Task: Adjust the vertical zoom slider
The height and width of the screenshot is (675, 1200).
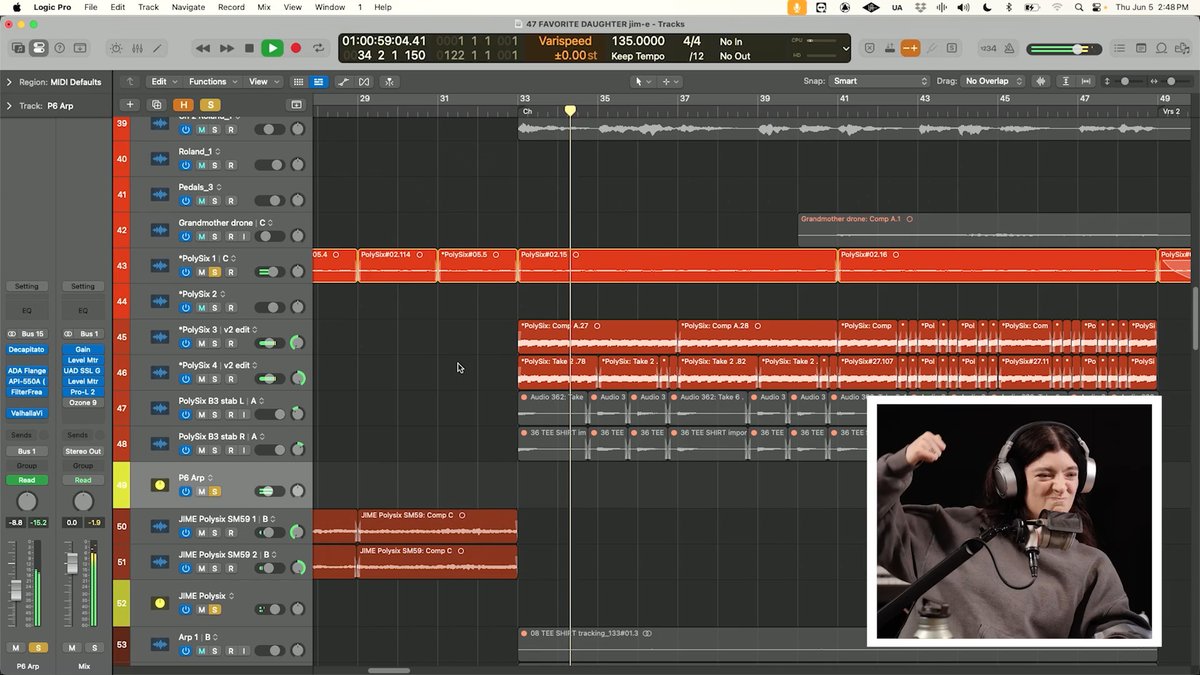Action: click(1129, 82)
